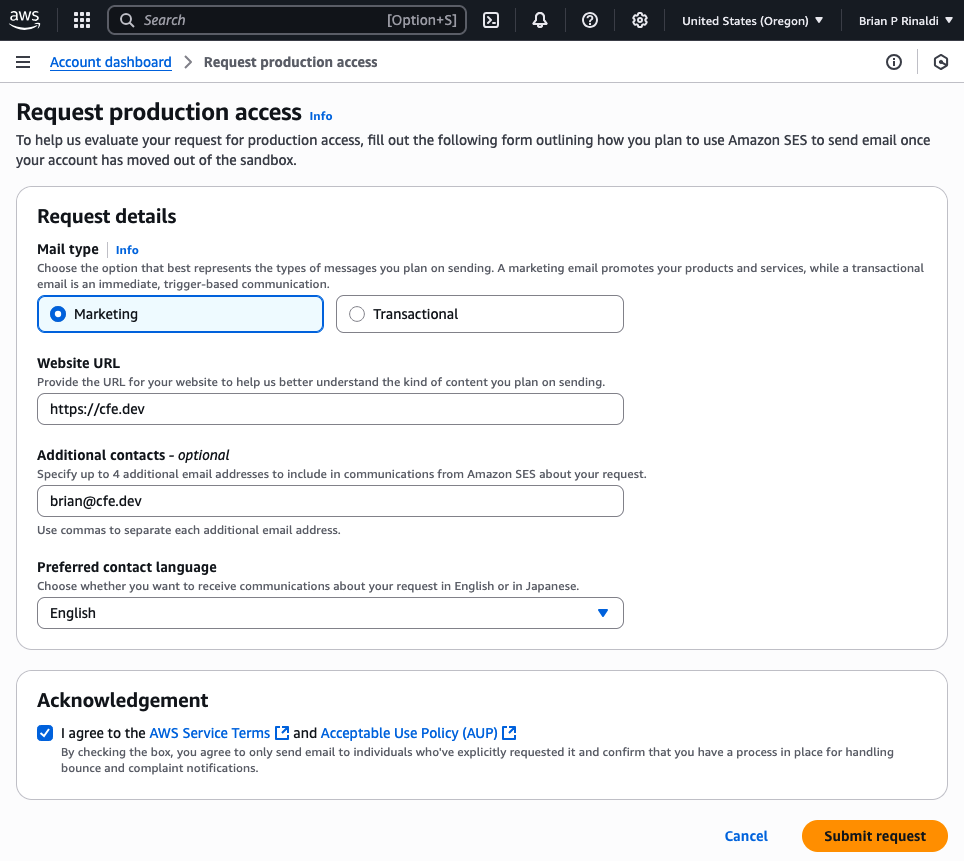Open the AWS services grid menu
964x861 pixels.
(x=81, y=19)
